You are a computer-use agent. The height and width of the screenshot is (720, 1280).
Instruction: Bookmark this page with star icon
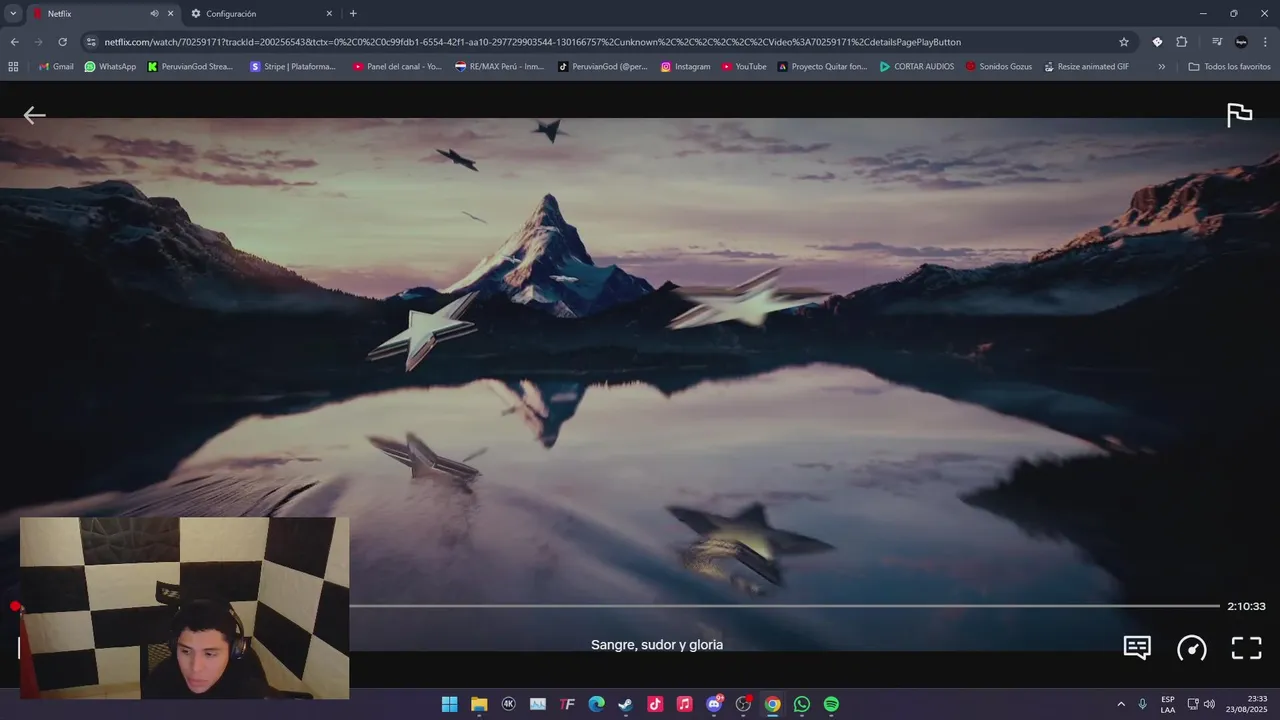coord(1124,42)
